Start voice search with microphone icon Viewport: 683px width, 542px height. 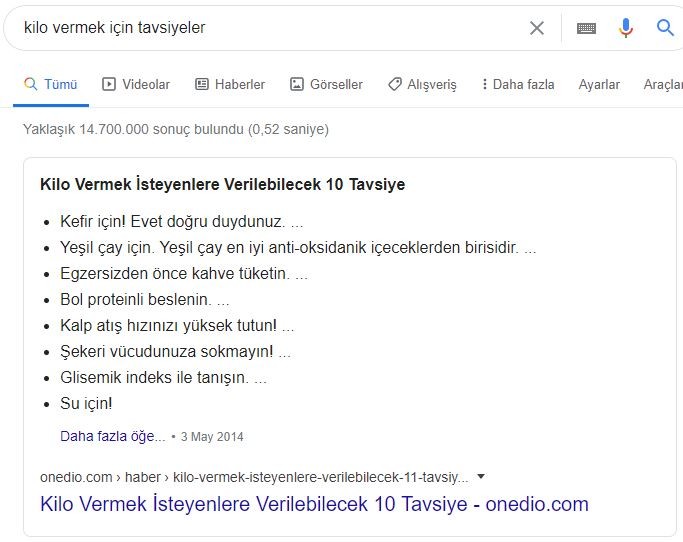626,28
